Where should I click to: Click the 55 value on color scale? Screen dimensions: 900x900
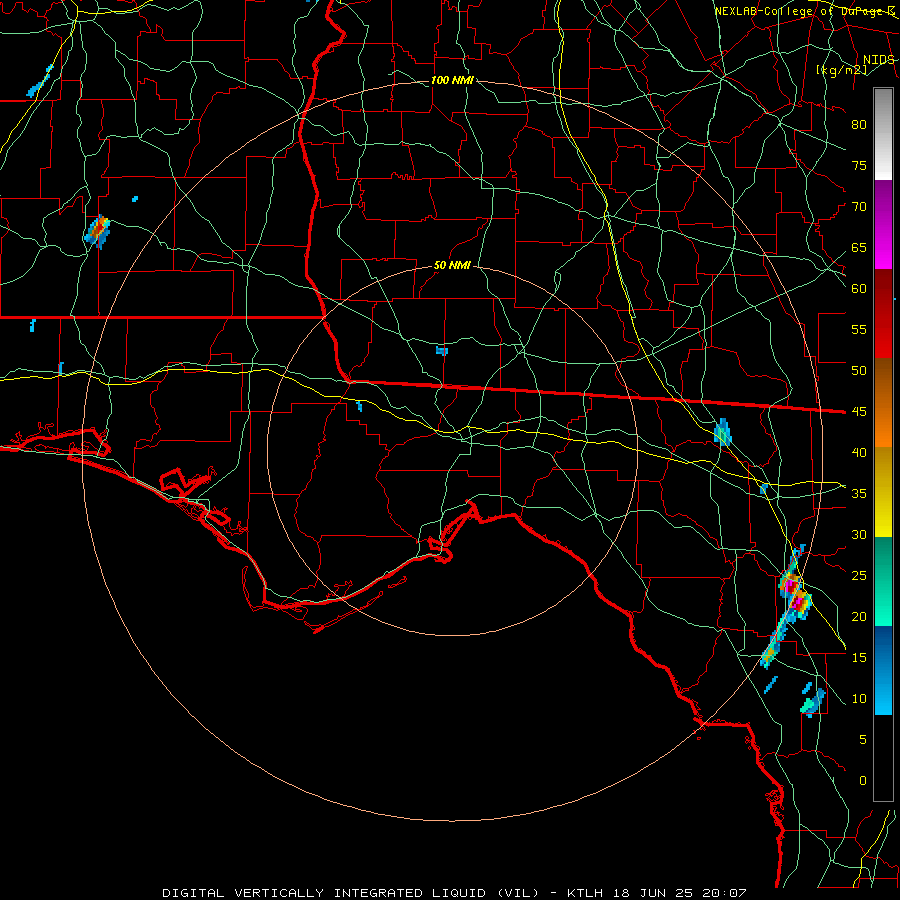tap(859, 329)
